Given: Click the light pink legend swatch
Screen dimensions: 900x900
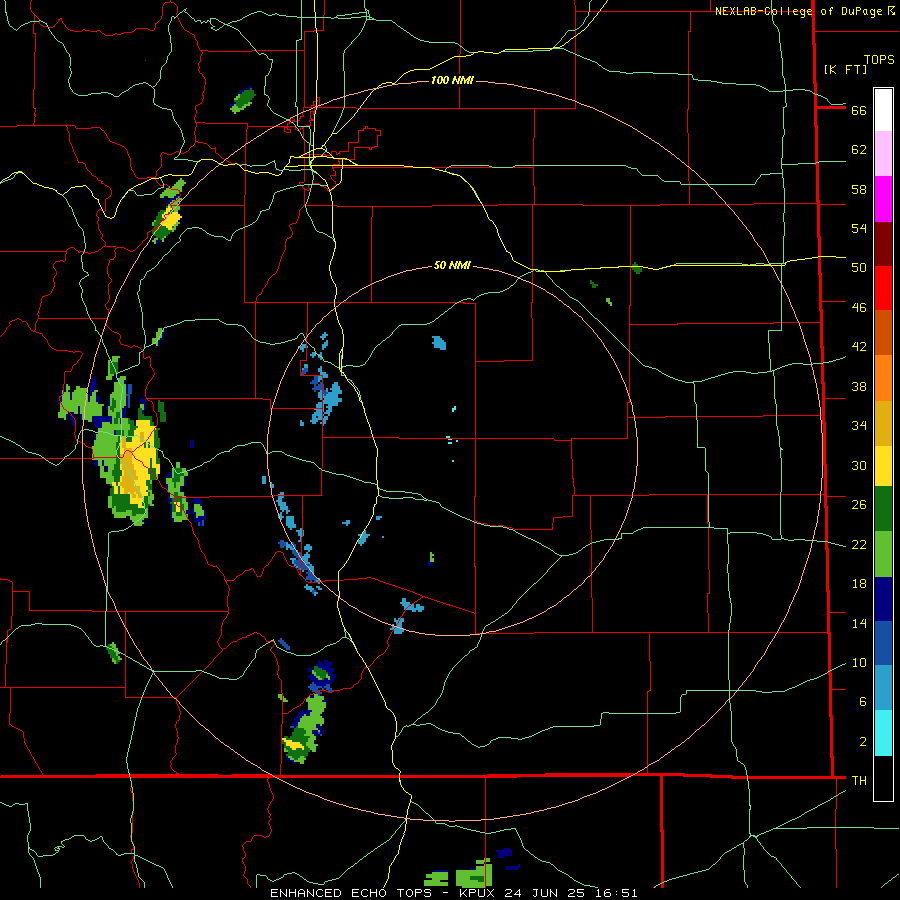Looking at the screenshot, I should coord(883,154).
